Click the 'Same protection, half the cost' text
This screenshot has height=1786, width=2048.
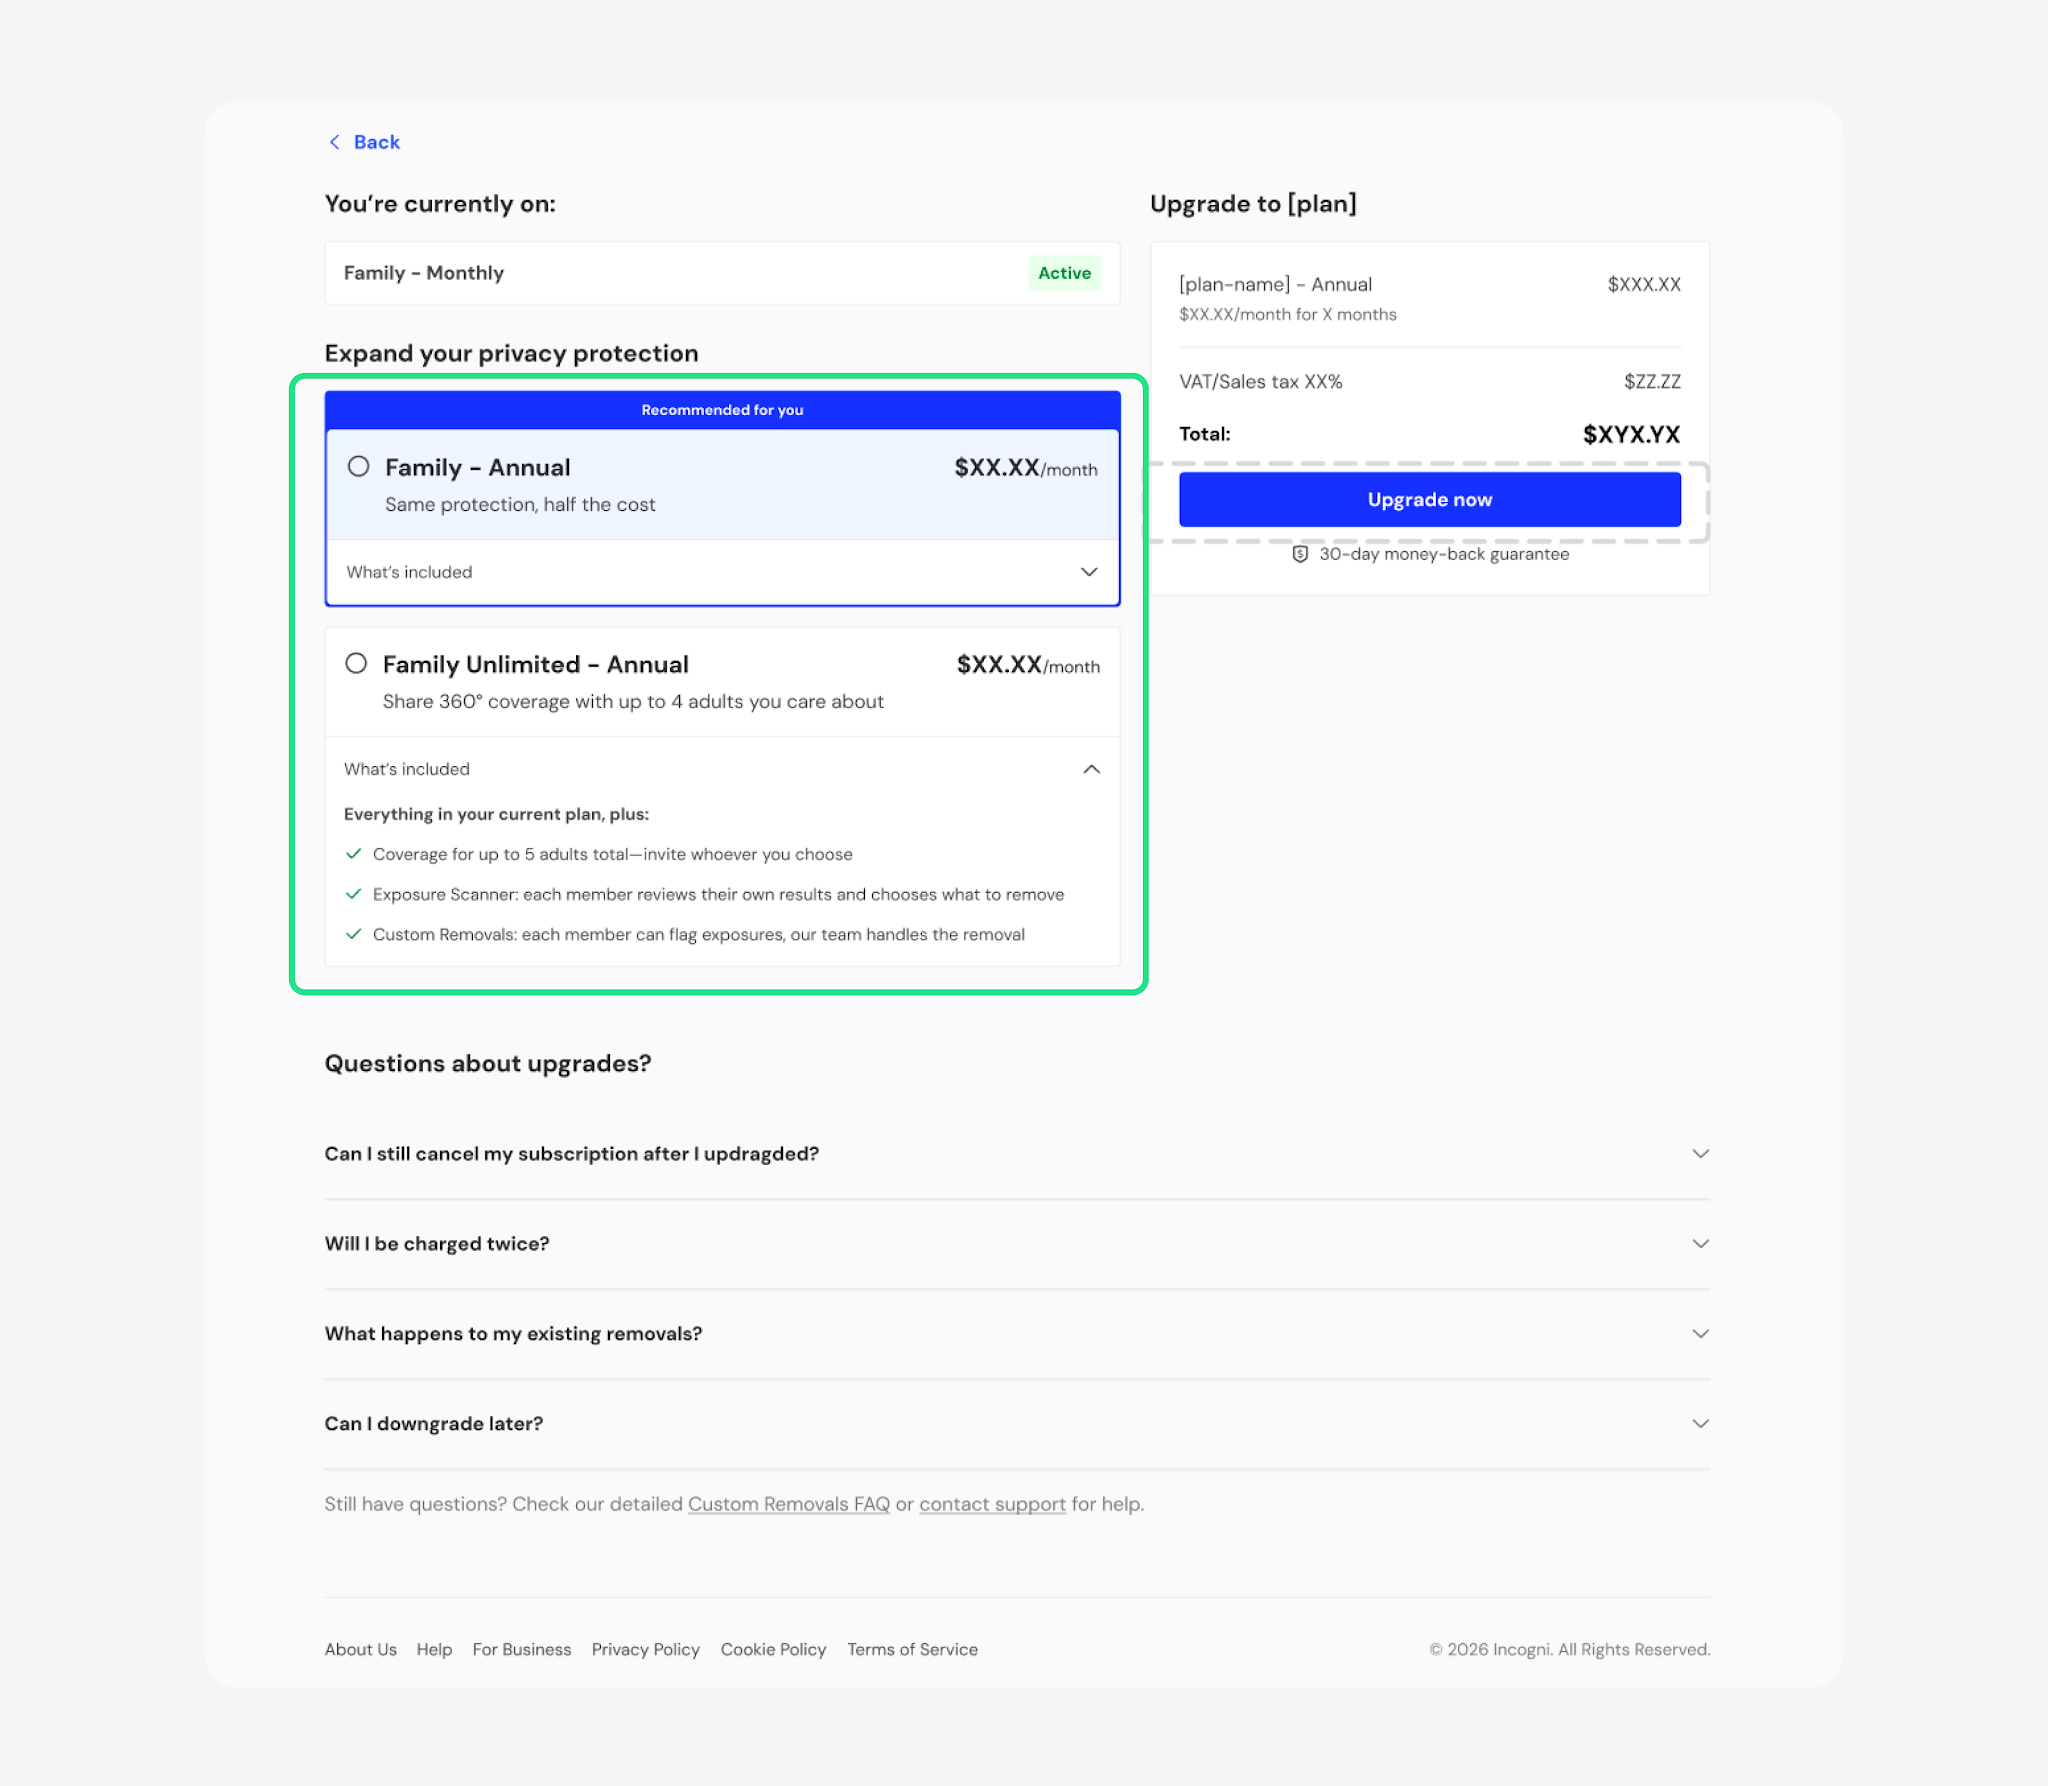pos(520,505)
